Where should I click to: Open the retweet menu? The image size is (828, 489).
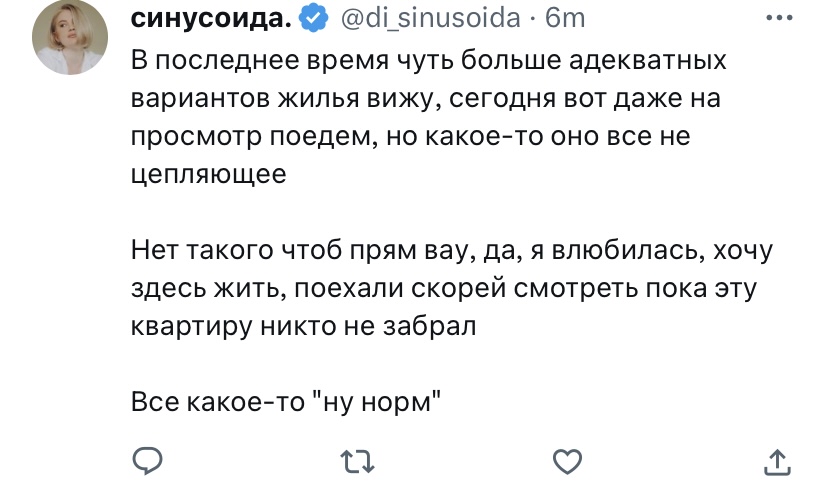click(357, 461)
